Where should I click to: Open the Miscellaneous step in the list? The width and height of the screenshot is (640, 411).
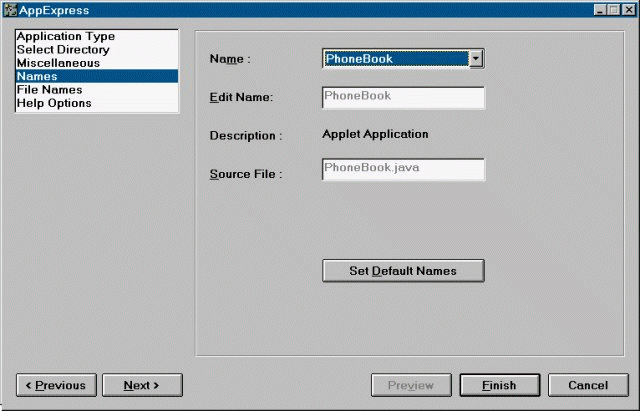tap(58, 62)
